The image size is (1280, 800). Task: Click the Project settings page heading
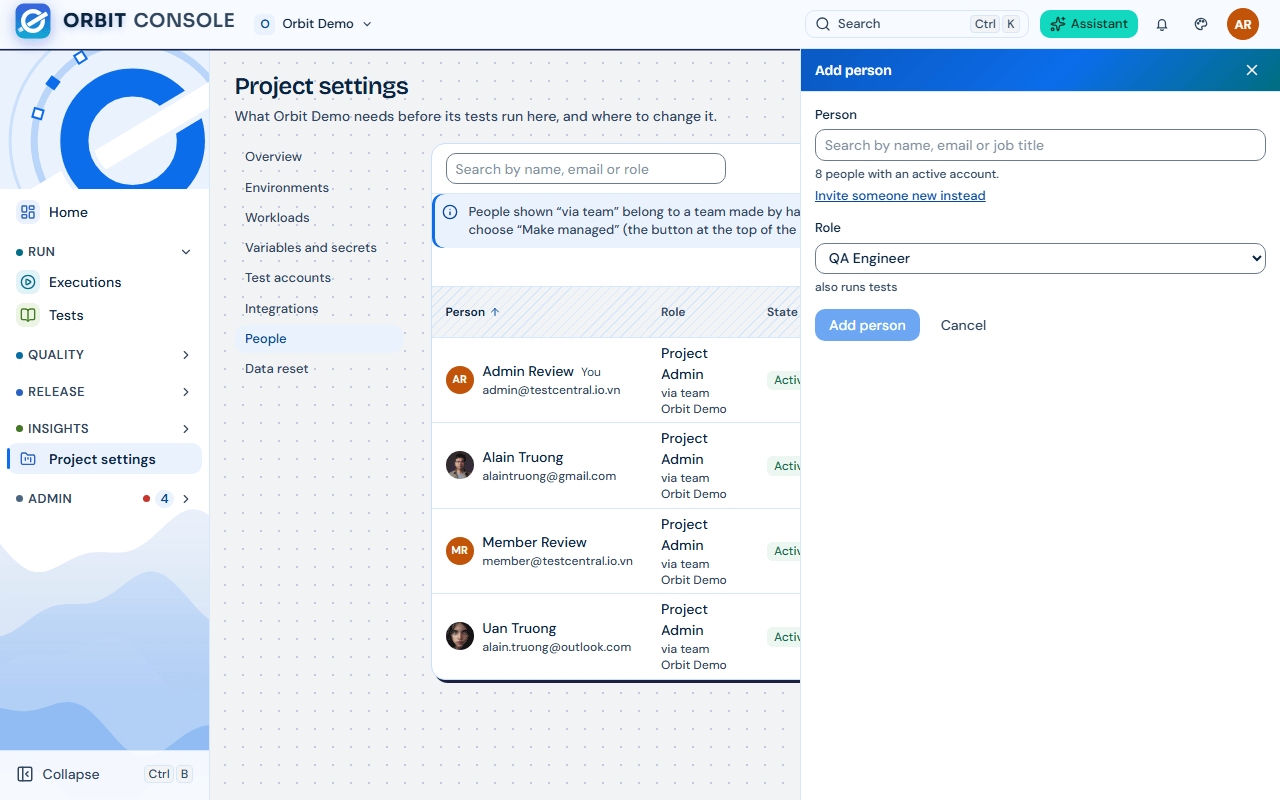coord(321,86)
